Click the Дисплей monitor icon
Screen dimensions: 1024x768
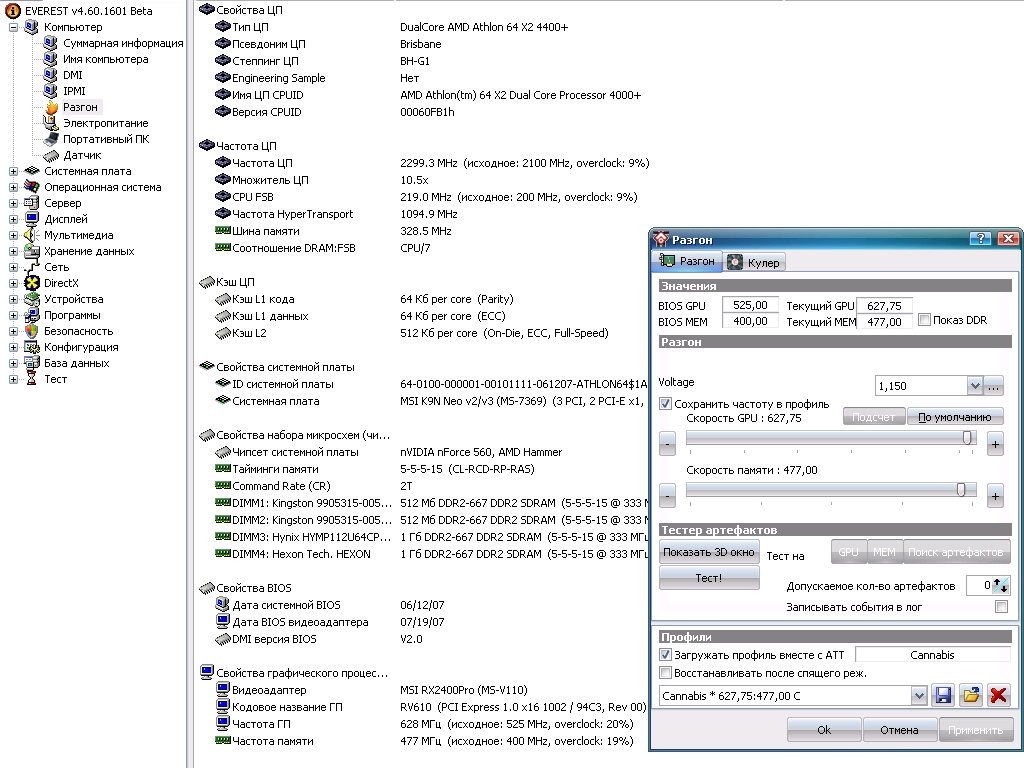point(31,219)
